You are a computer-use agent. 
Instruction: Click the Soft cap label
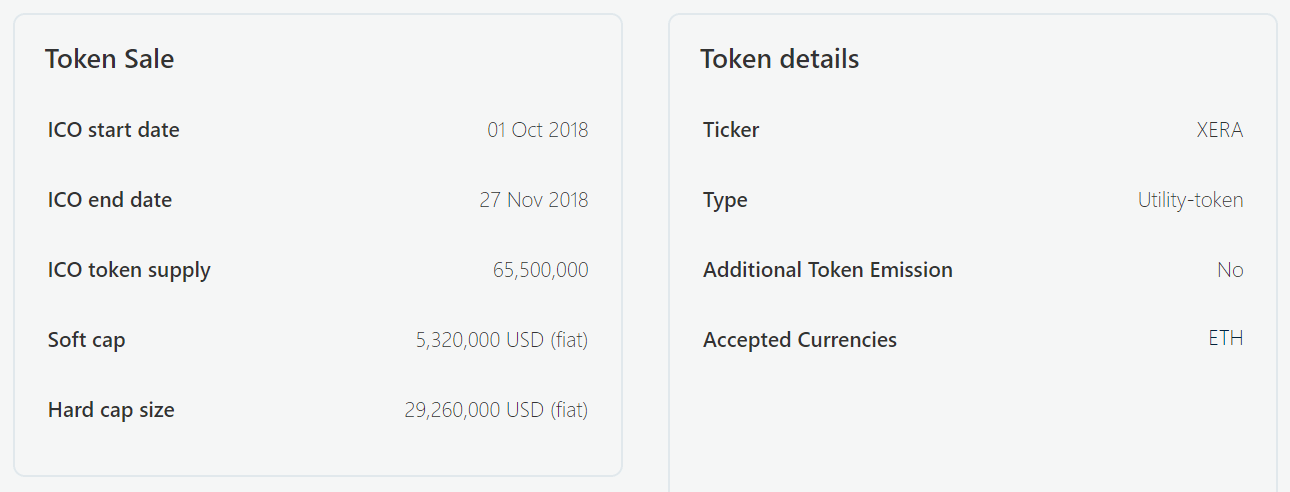tap(87, 340)
